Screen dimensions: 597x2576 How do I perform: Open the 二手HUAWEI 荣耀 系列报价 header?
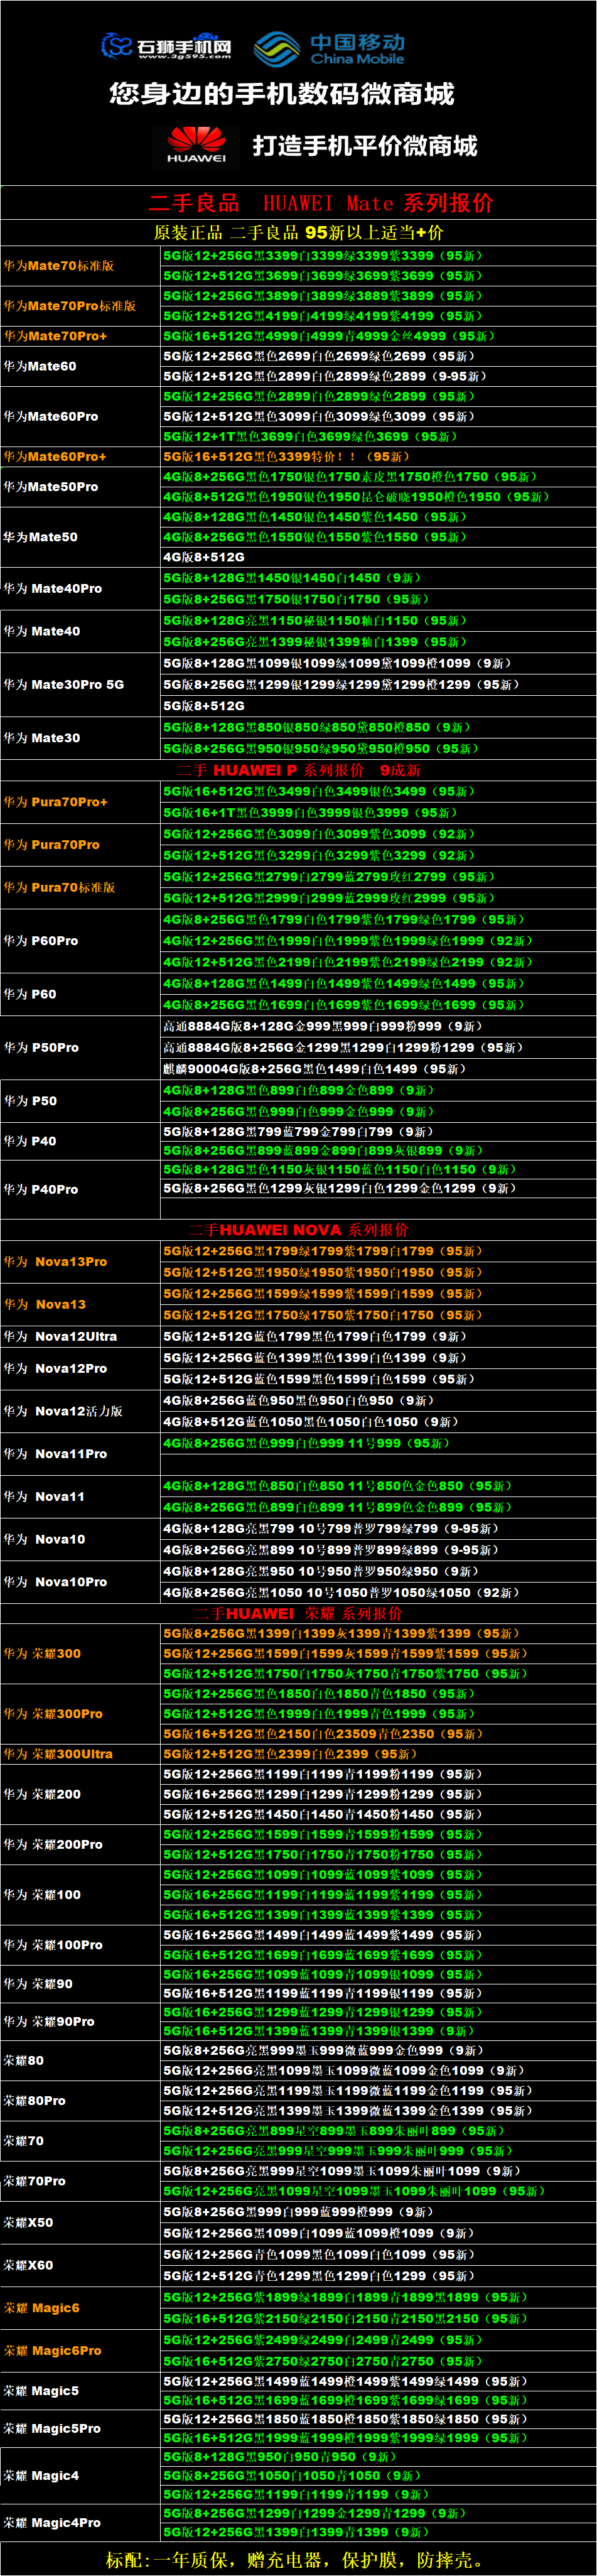298,1613
